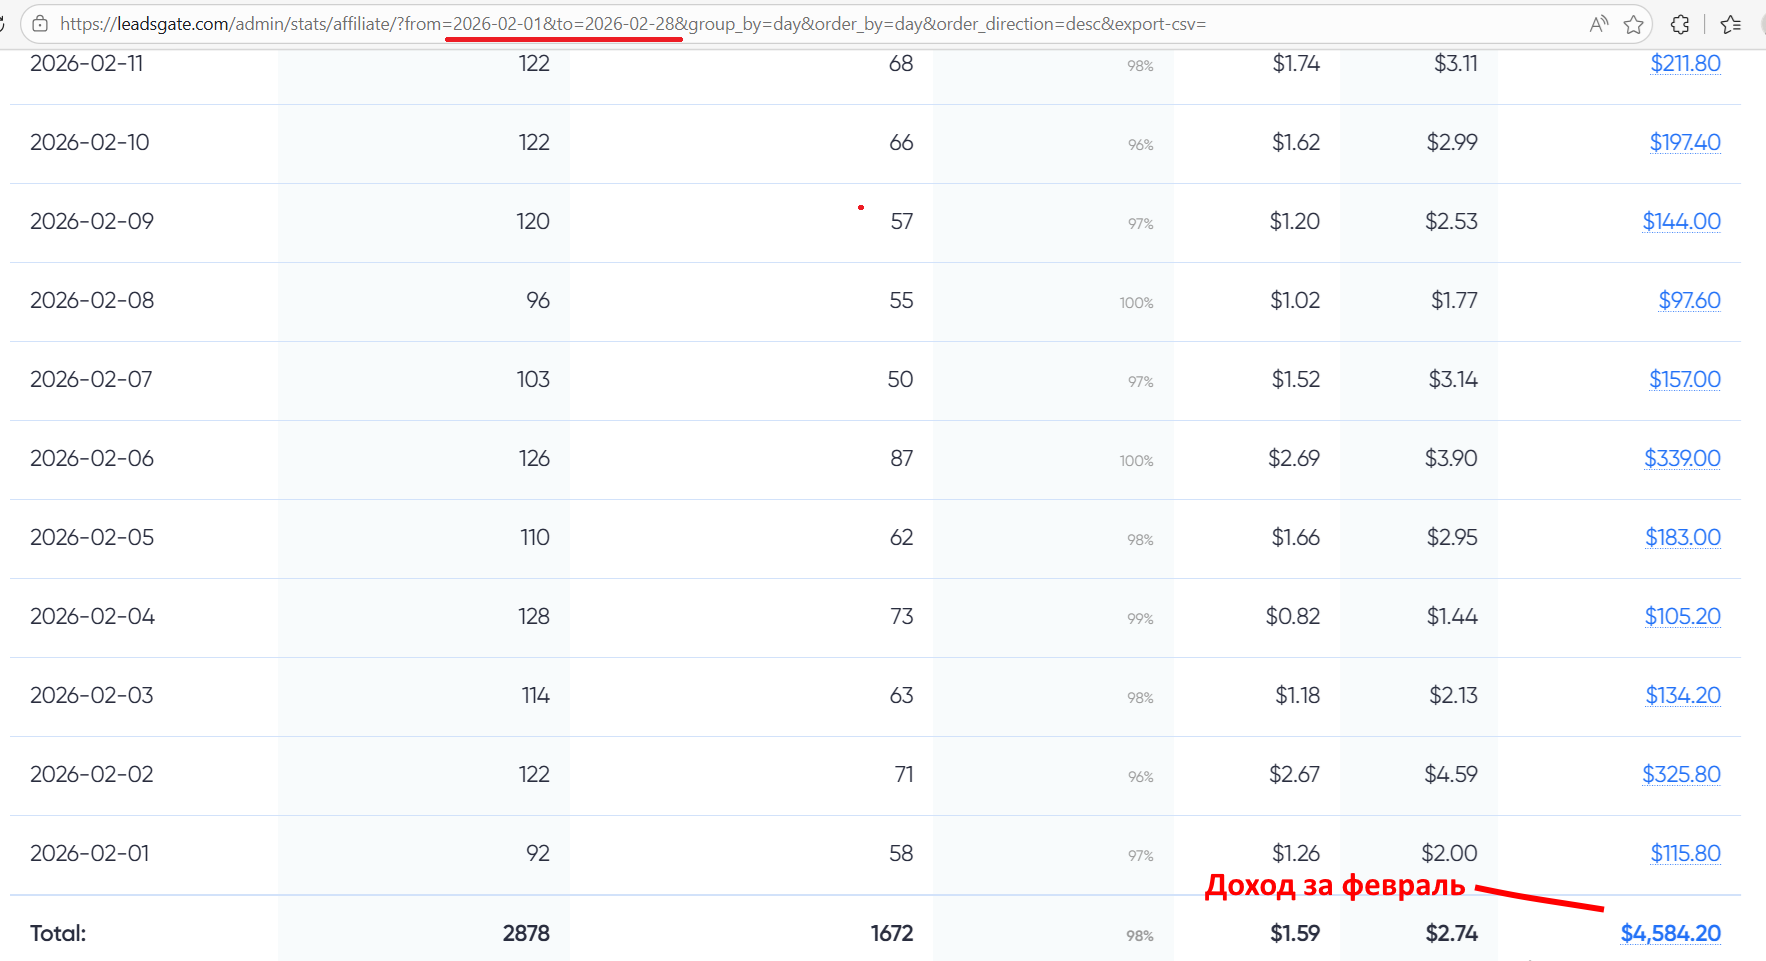Viewport: 1766px width, 961px height.
Task: Open the browser Extensions puzzle icon
Action: point(1680,24)
